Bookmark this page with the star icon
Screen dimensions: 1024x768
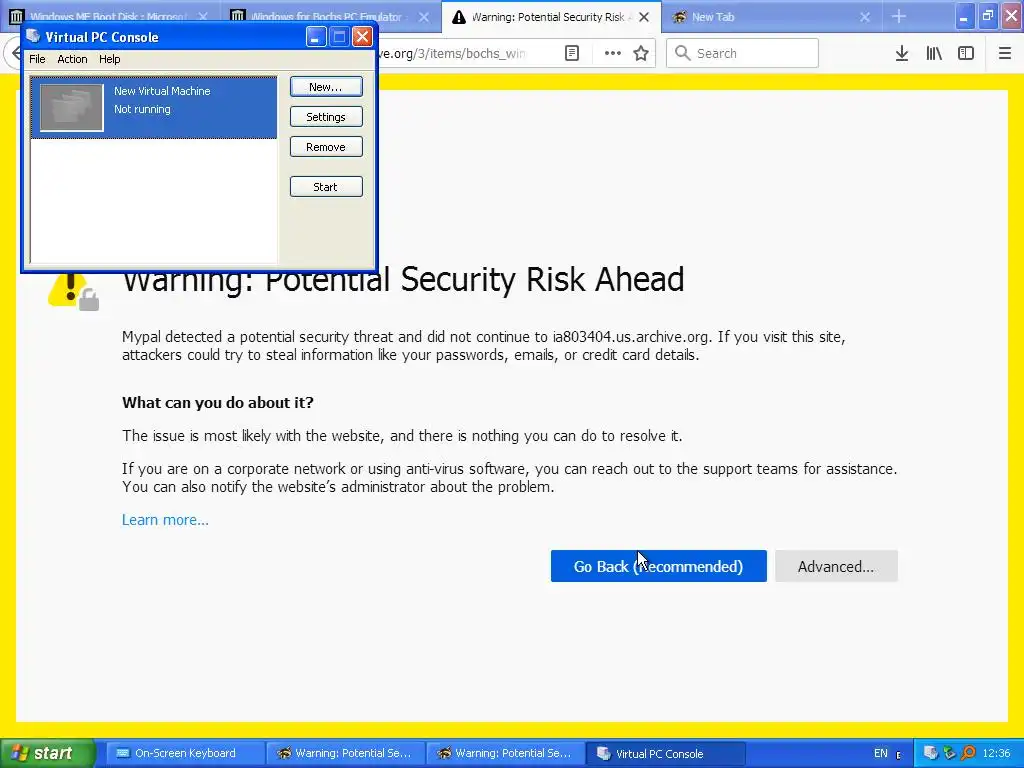click(x=641, y=54)
